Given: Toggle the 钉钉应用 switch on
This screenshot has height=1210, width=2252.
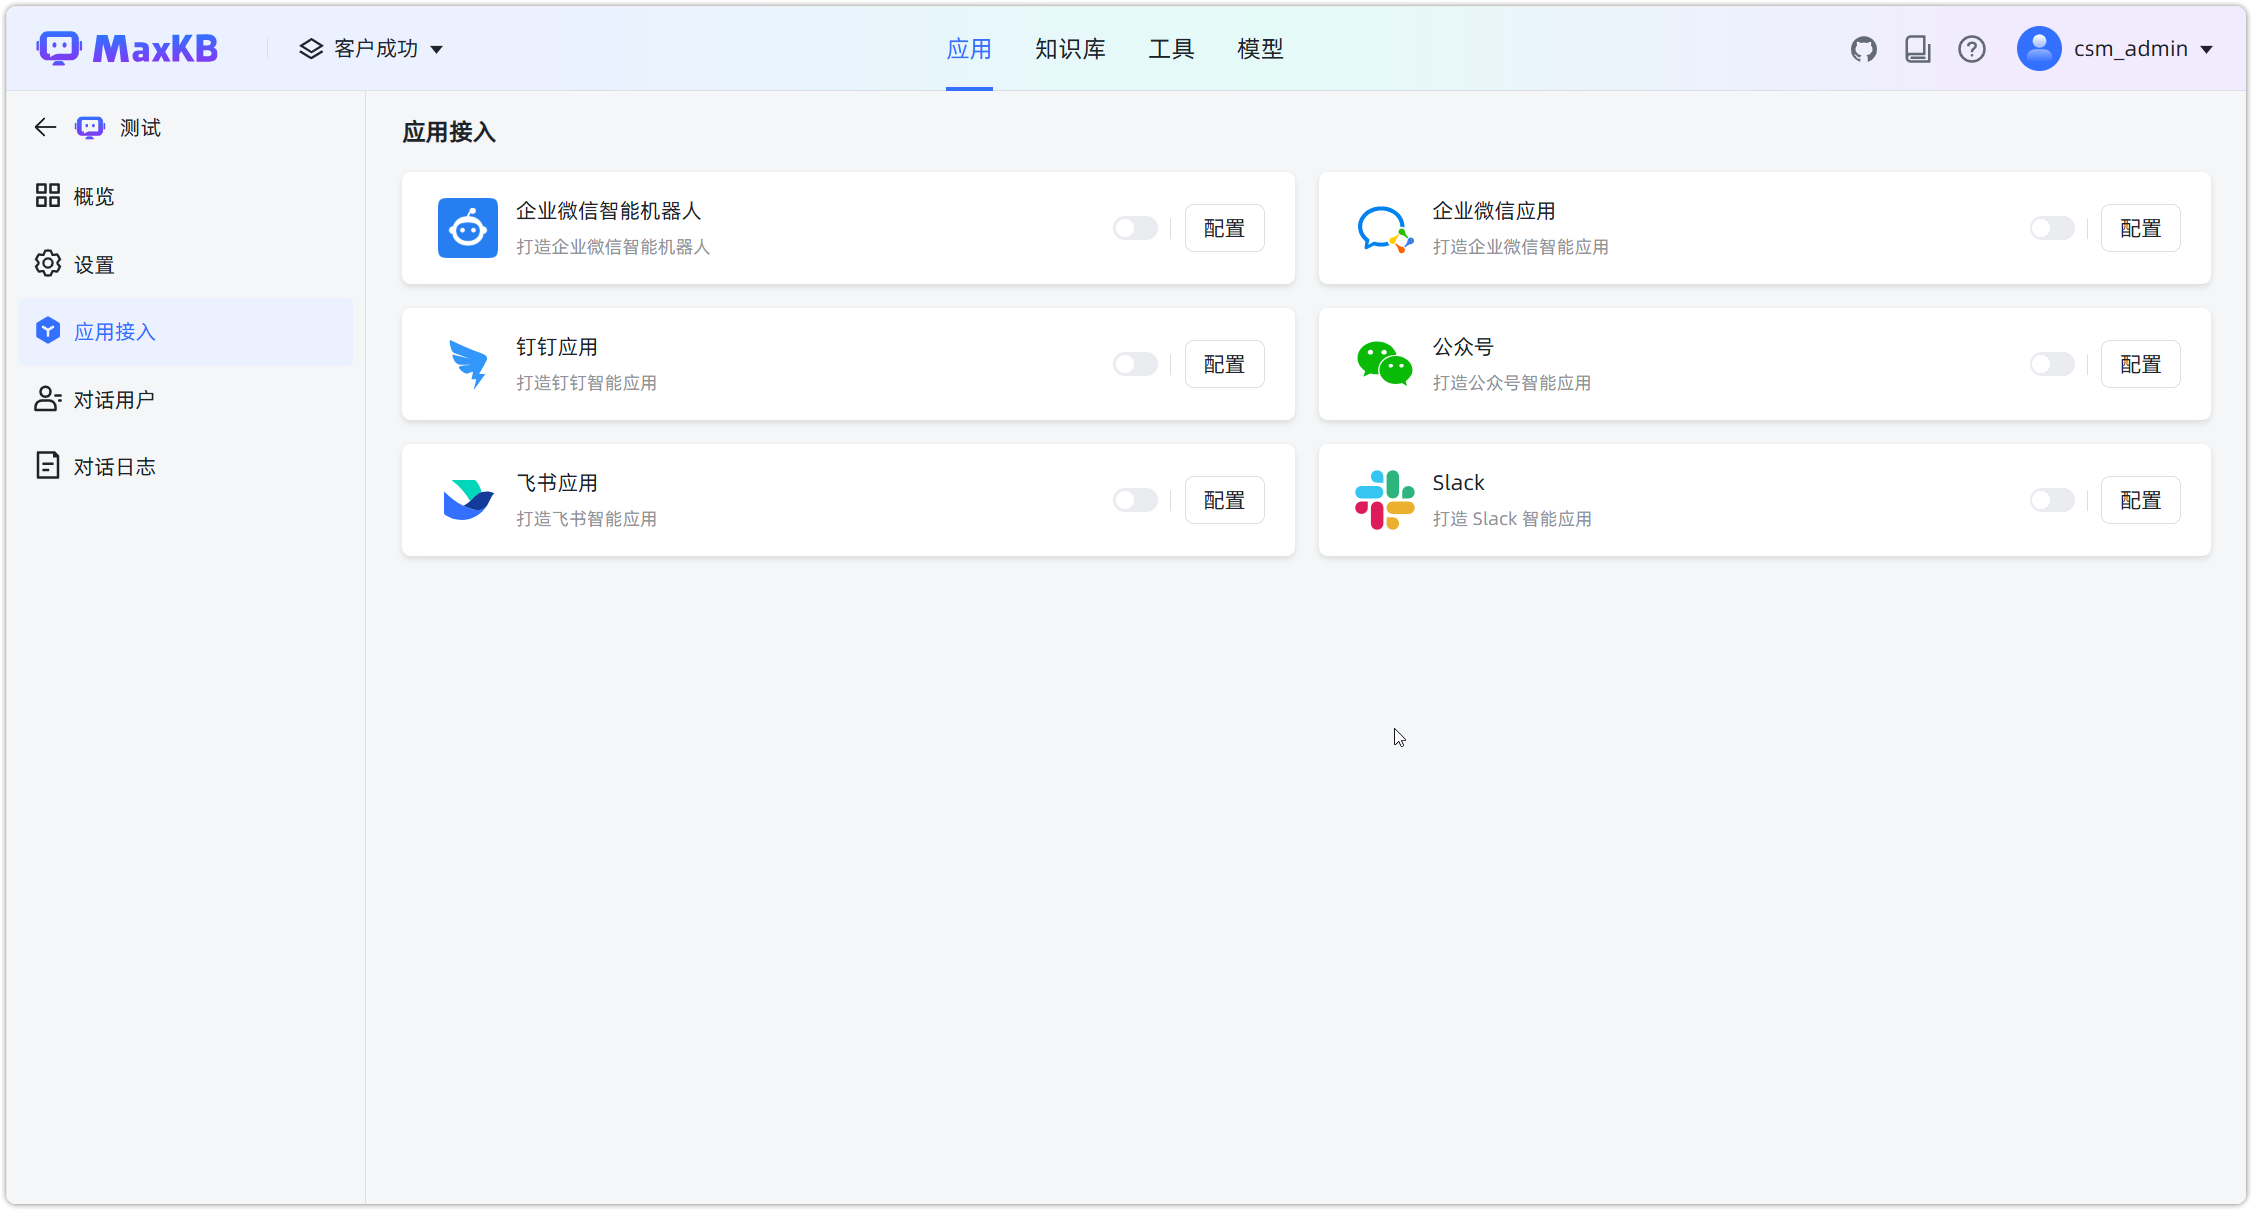Looking at the screenshot, I should (x=1135, y=364).
